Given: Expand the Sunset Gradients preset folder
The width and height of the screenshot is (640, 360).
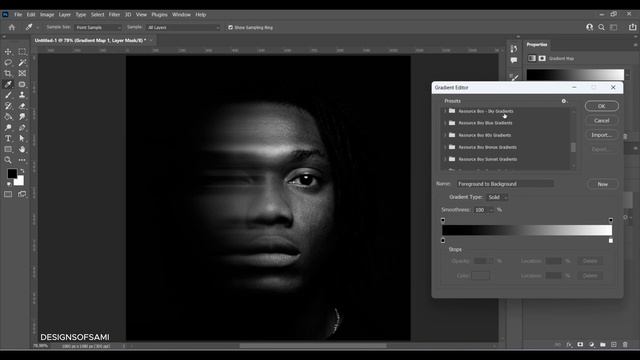Looking at the screenshot, I should pyautogui.click(x=445, y=159).
